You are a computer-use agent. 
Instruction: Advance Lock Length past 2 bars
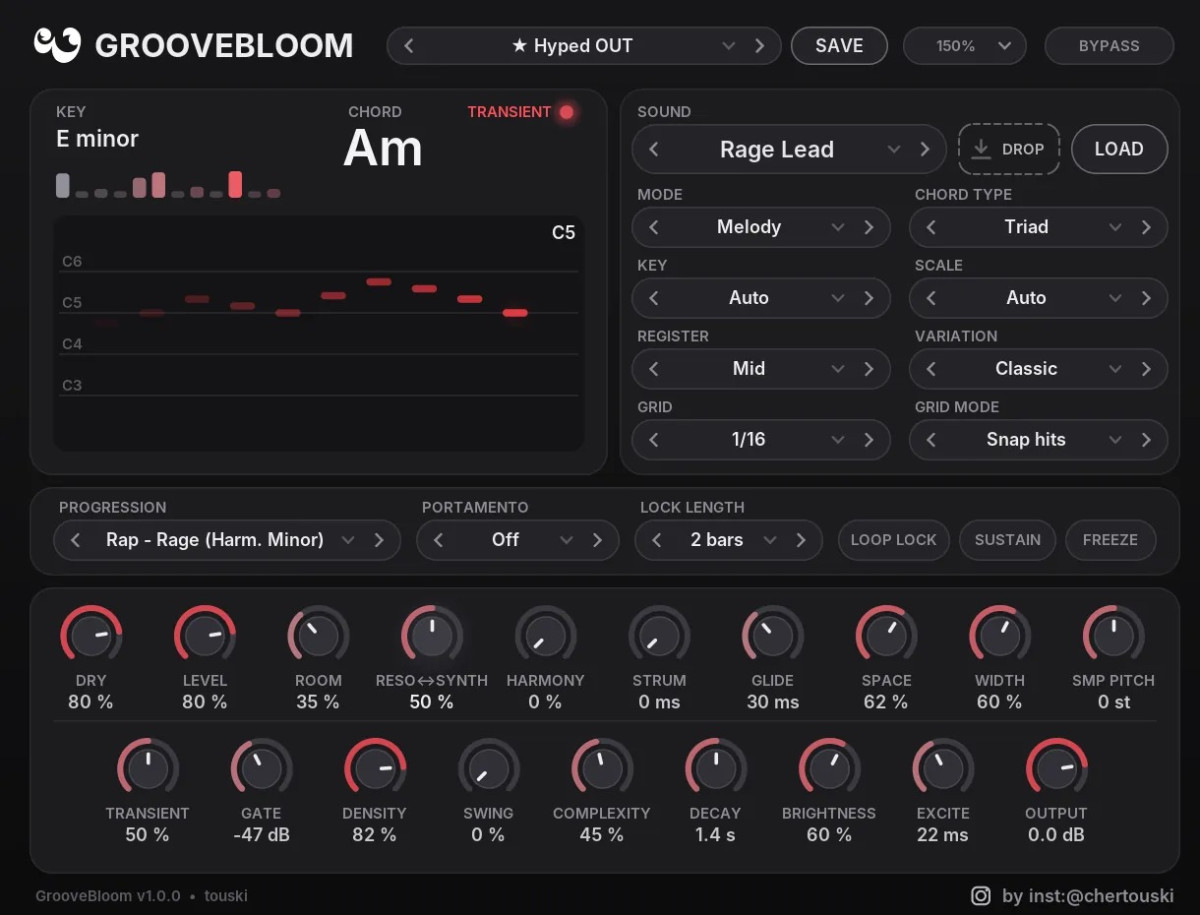(x=801, y=540)
